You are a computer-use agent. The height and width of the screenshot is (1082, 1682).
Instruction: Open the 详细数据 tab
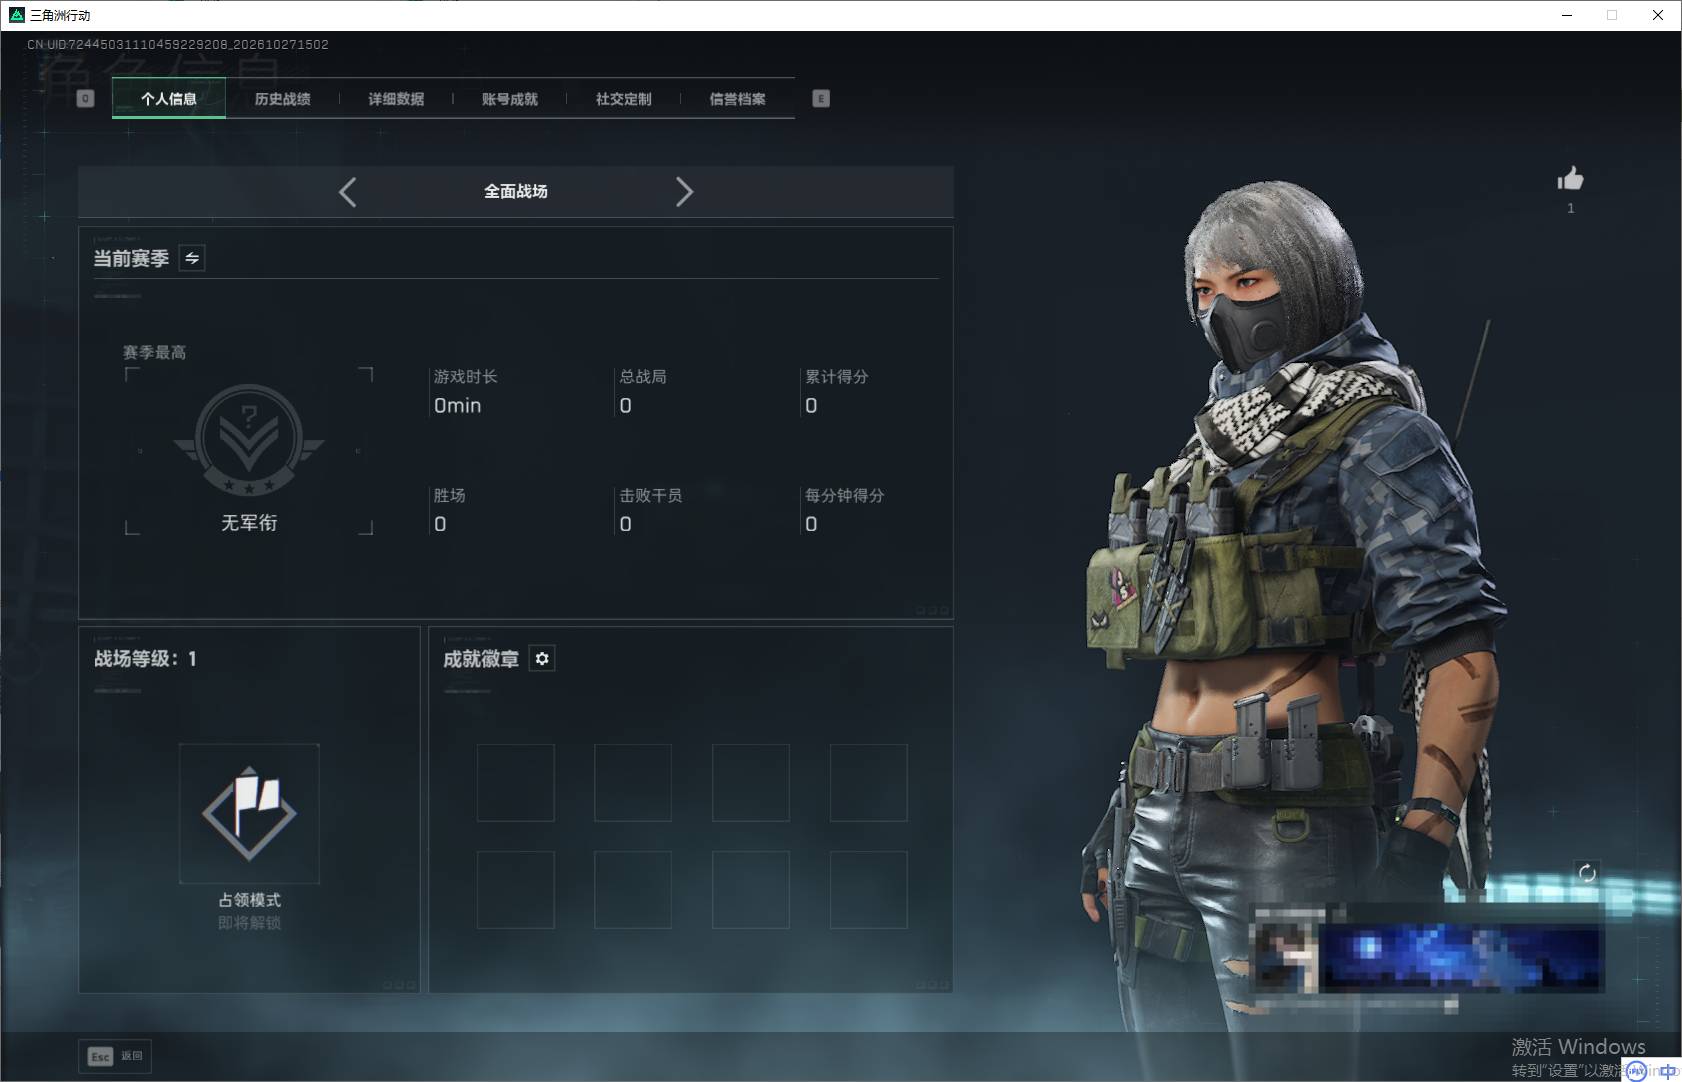396,99
